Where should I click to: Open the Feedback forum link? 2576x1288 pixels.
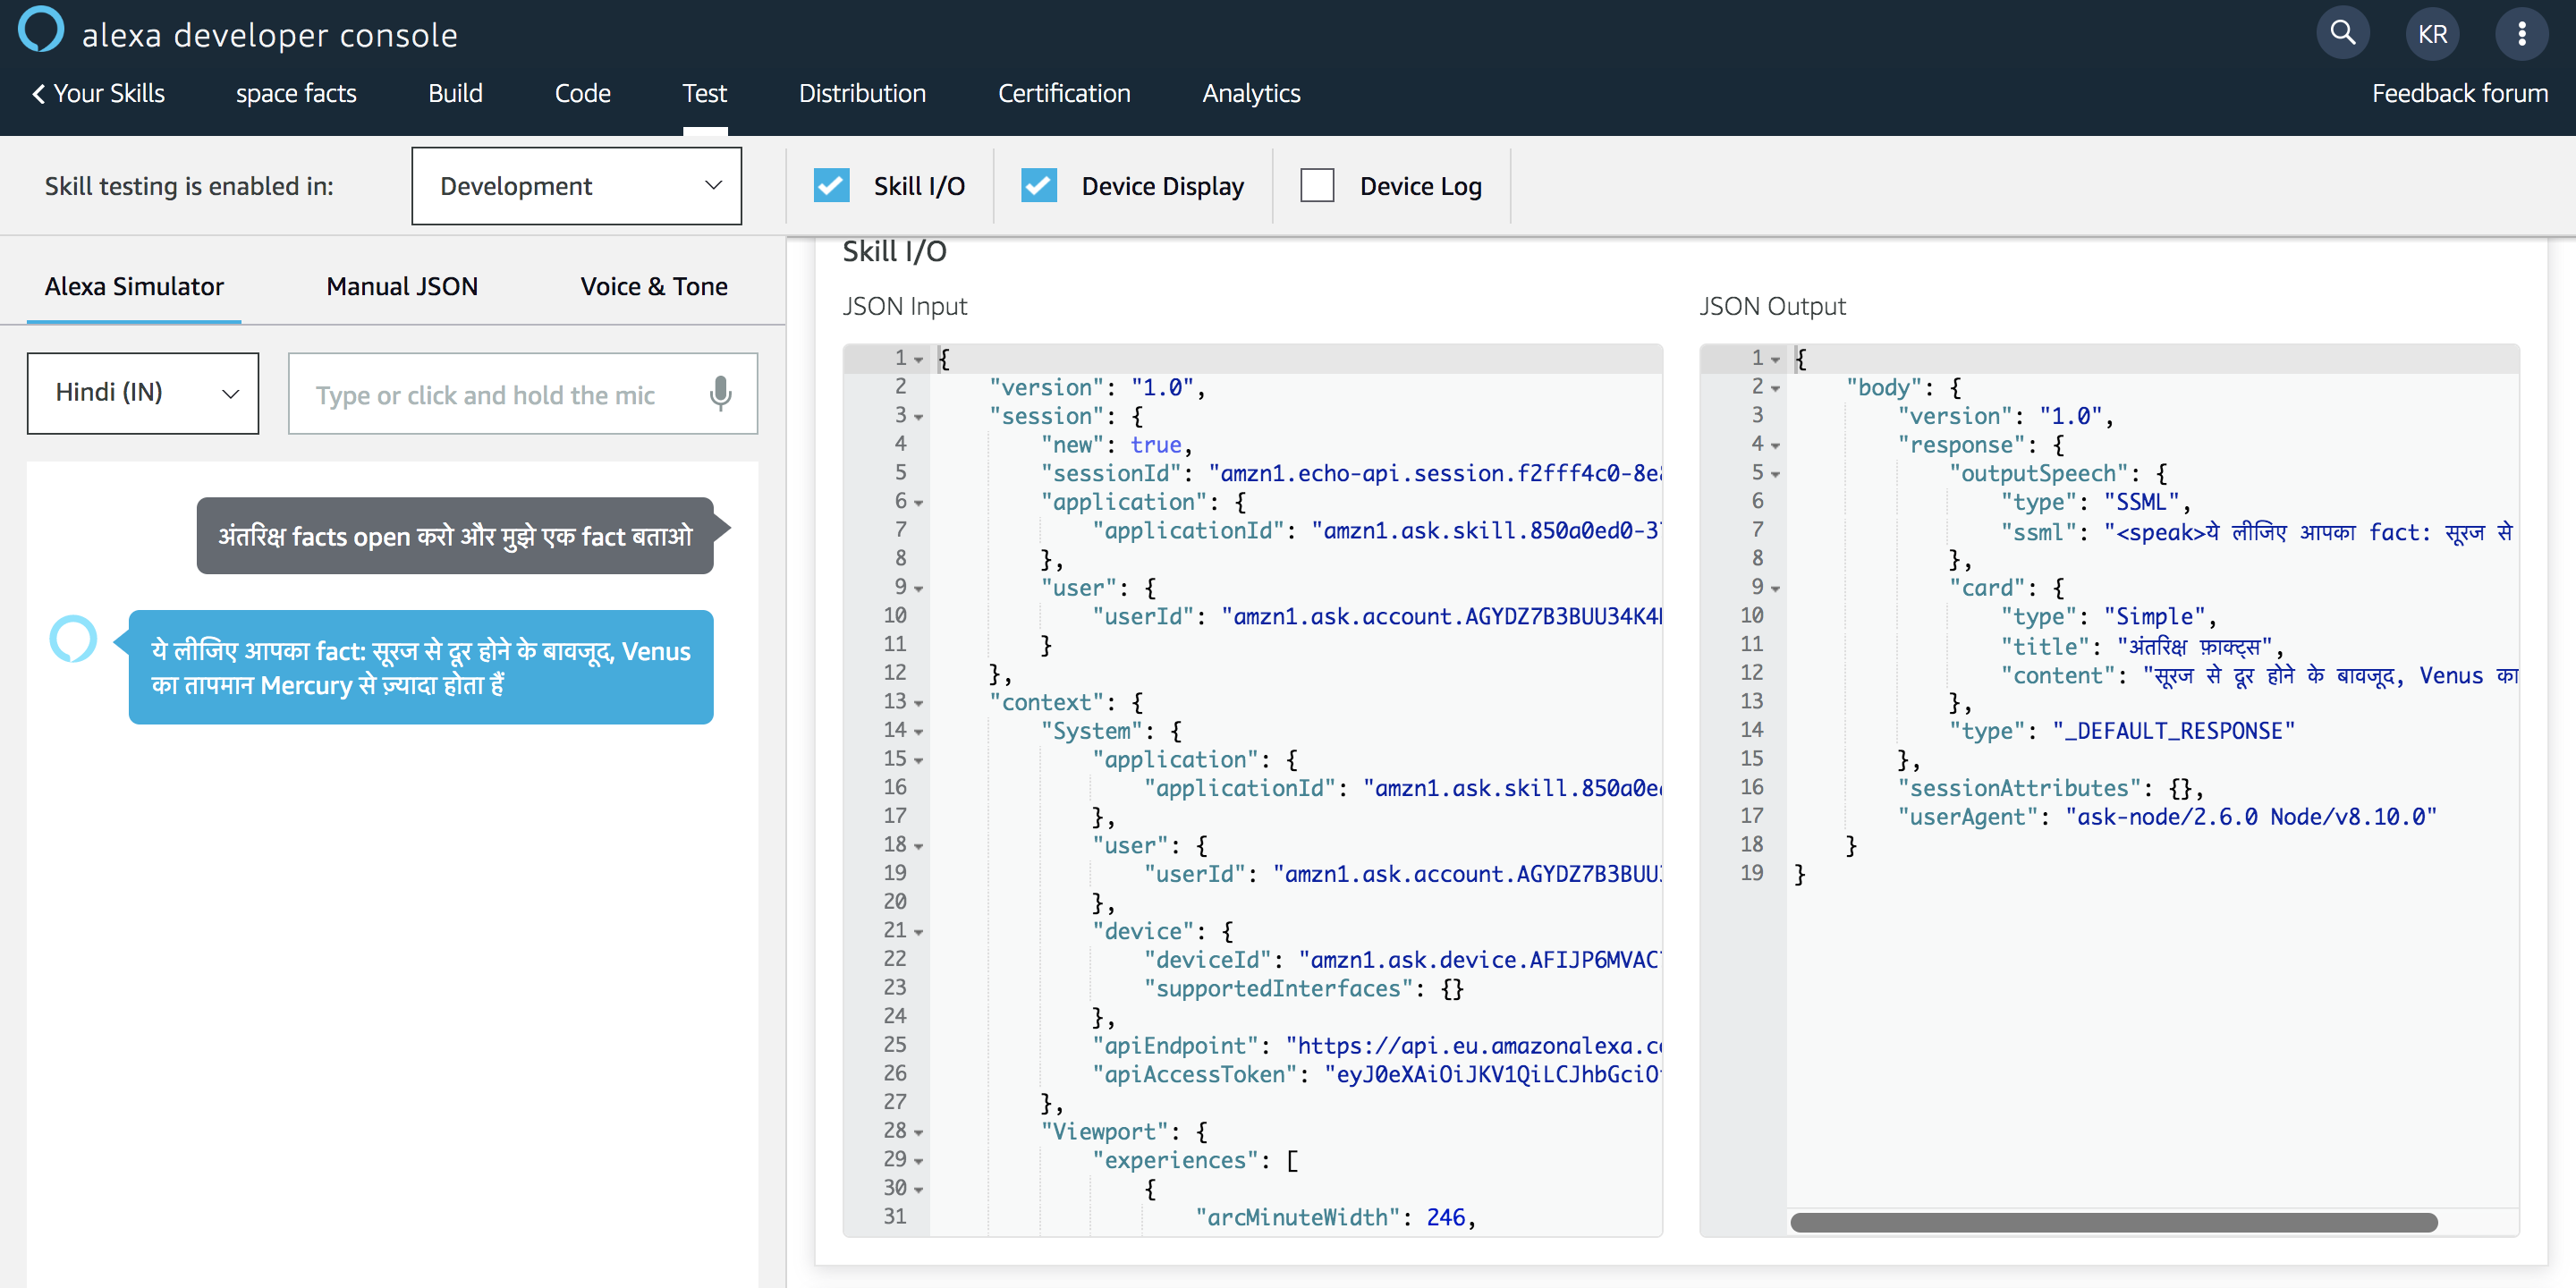(x=2461, y=93)
